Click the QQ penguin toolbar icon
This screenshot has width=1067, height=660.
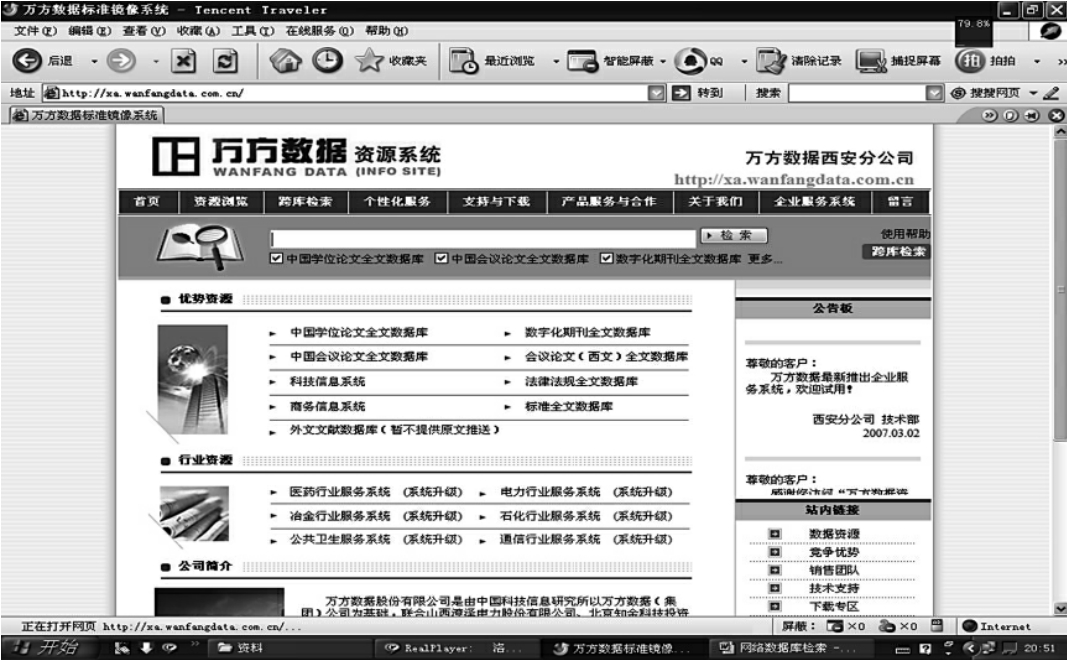pyautogui.click(x=690, y=61)
